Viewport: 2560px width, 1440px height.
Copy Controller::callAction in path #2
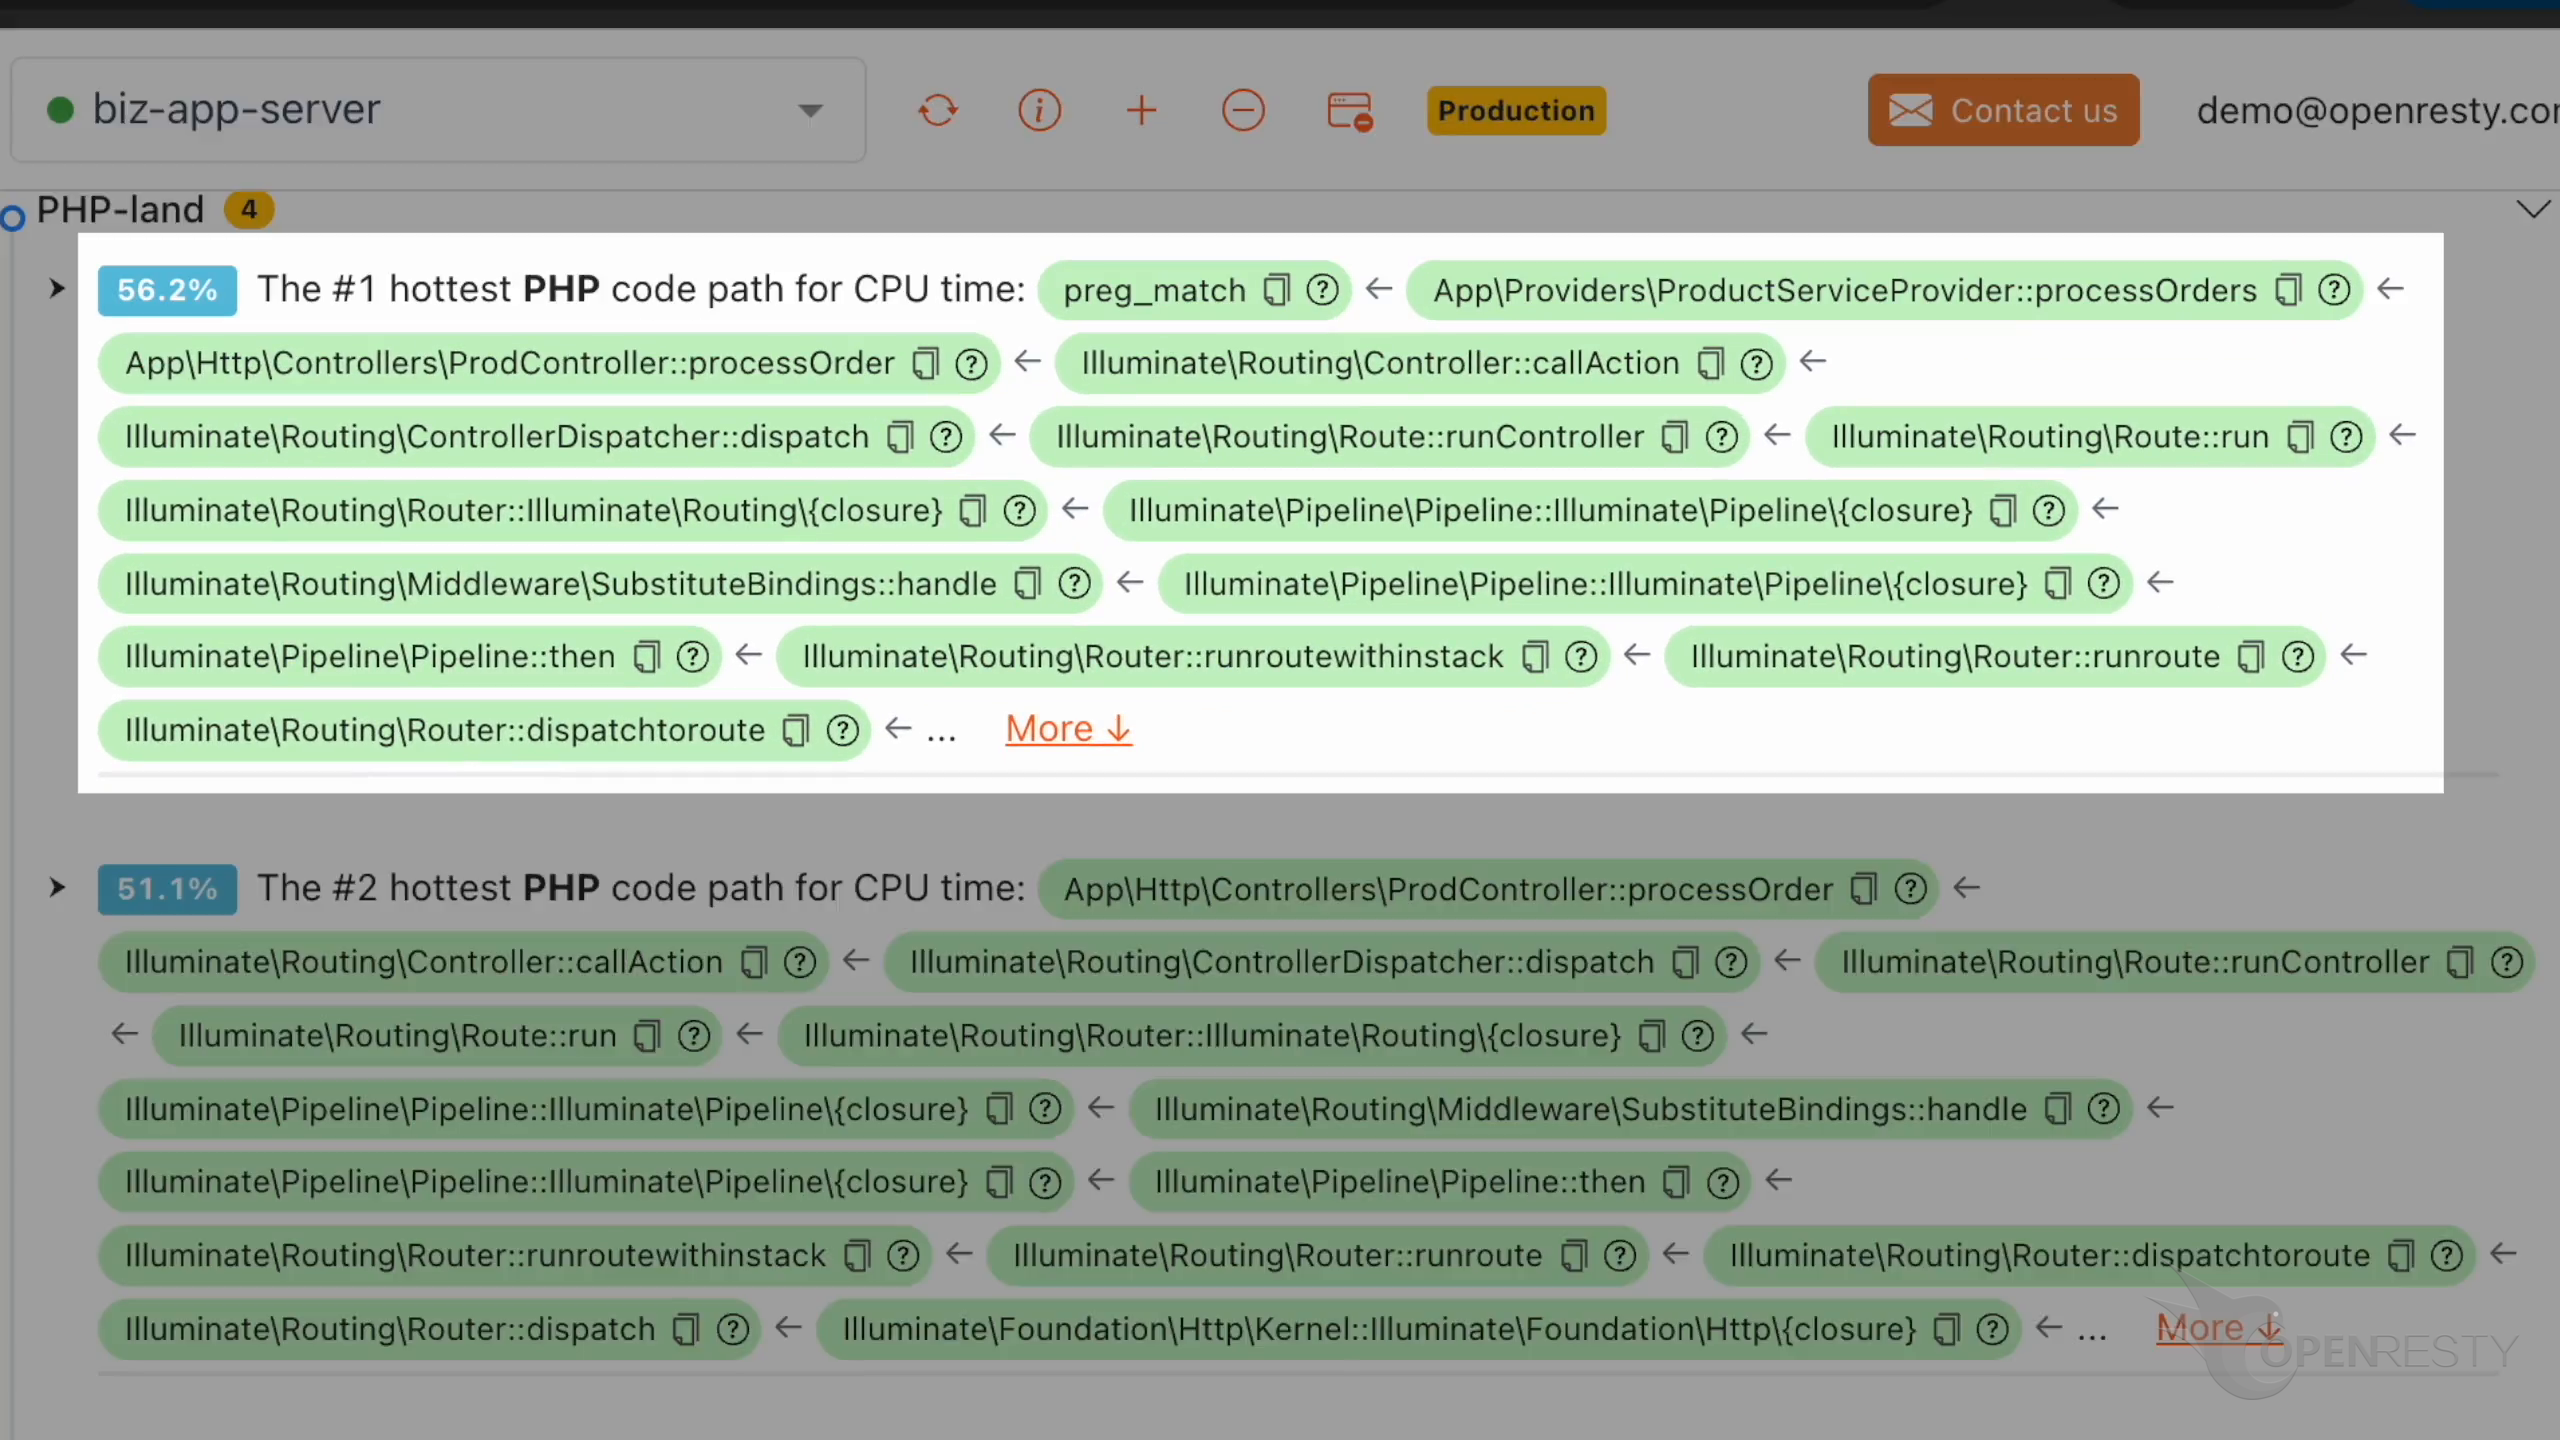click(754, 963)
